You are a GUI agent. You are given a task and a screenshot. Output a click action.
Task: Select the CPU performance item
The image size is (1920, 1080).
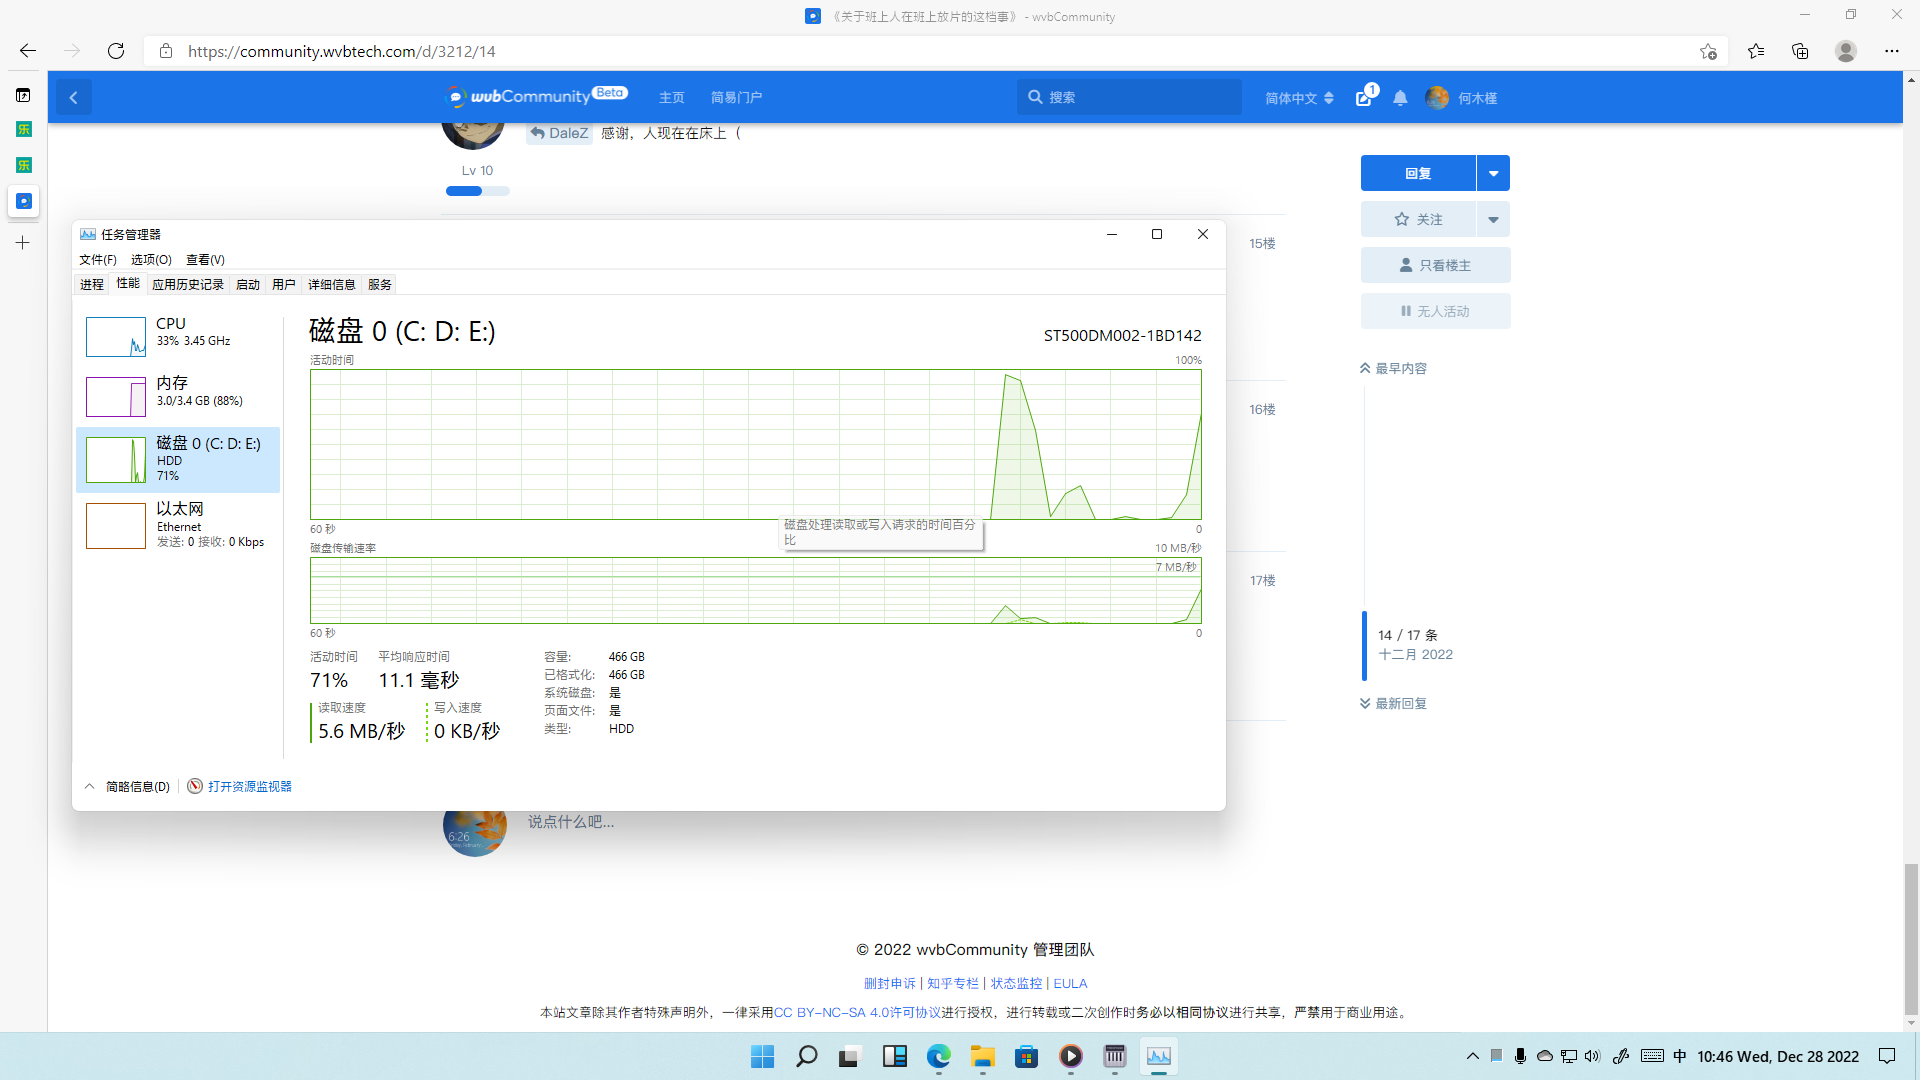tap(178, 336)
